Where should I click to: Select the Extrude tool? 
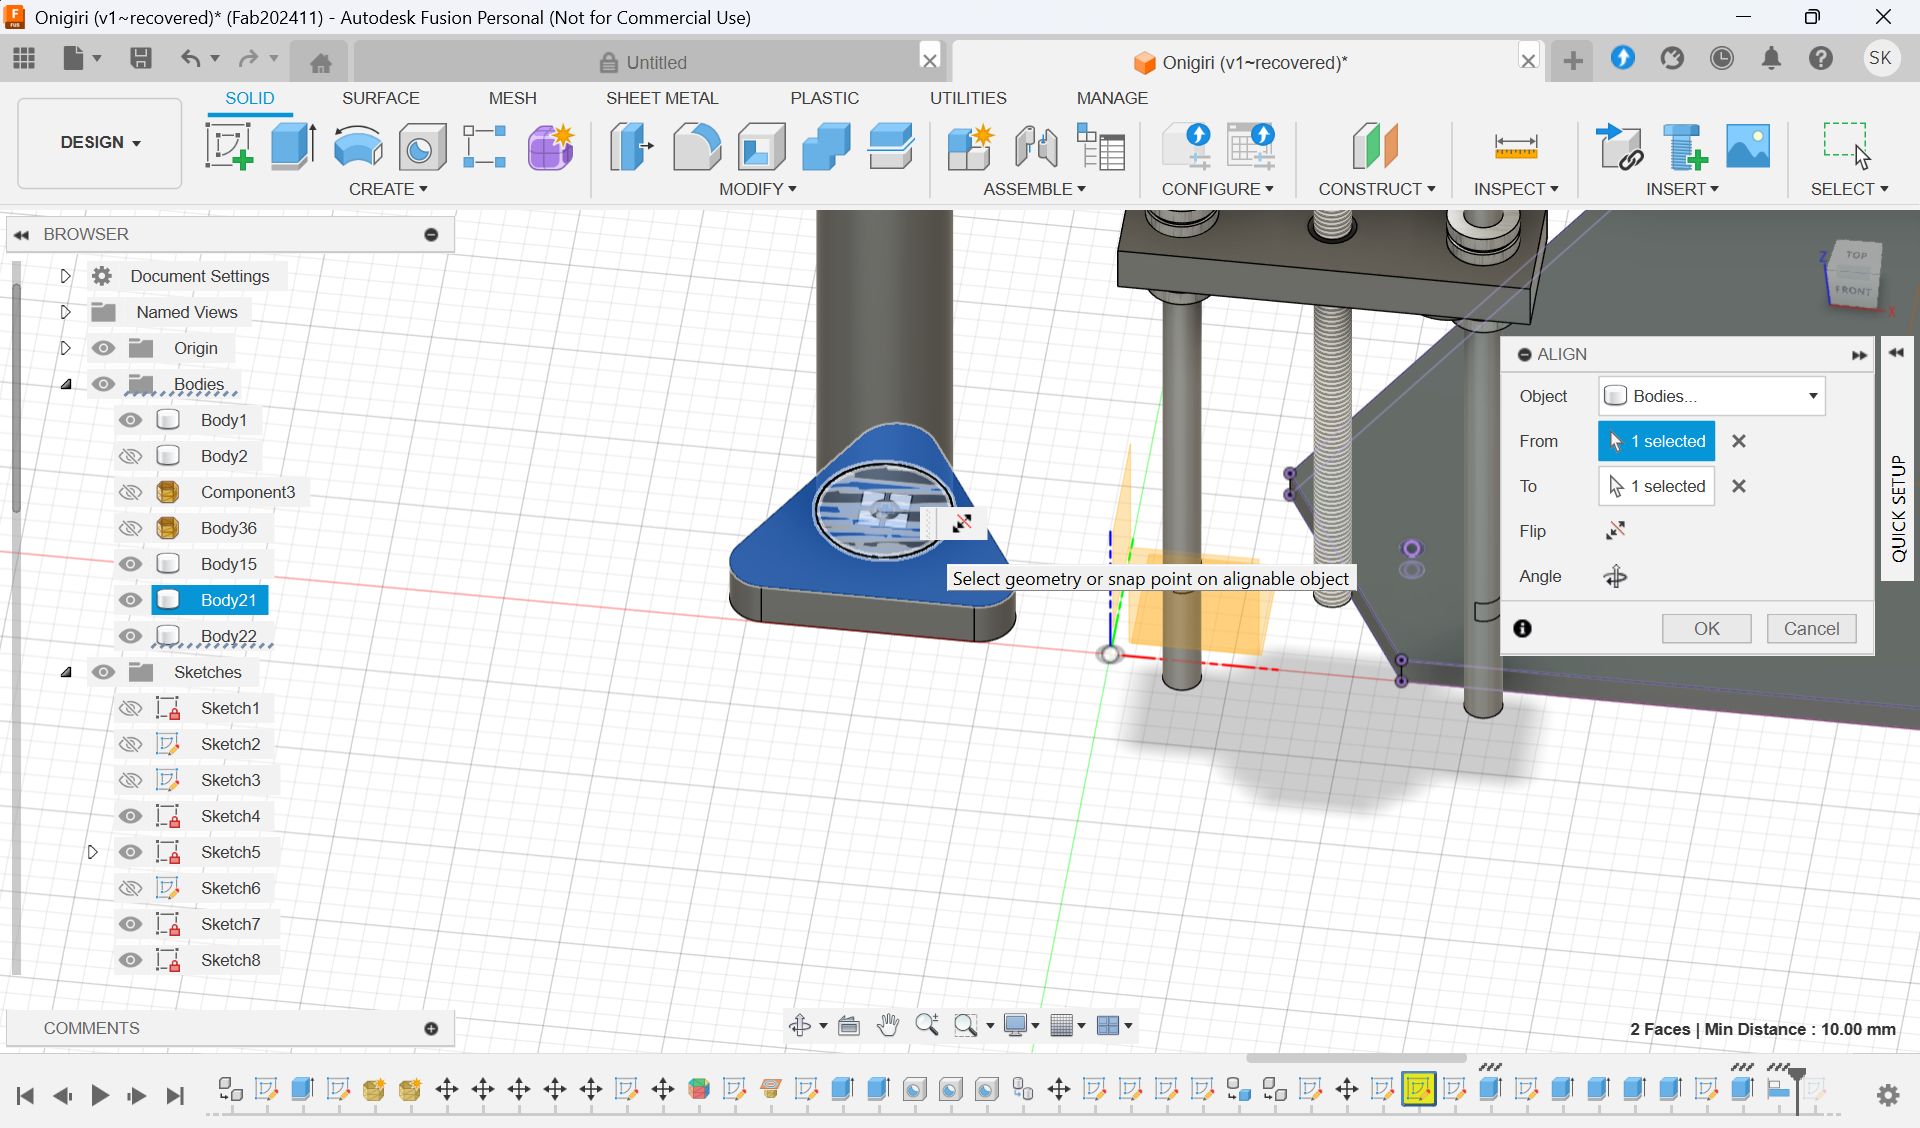pyautogui.click(x=294, y=146)
